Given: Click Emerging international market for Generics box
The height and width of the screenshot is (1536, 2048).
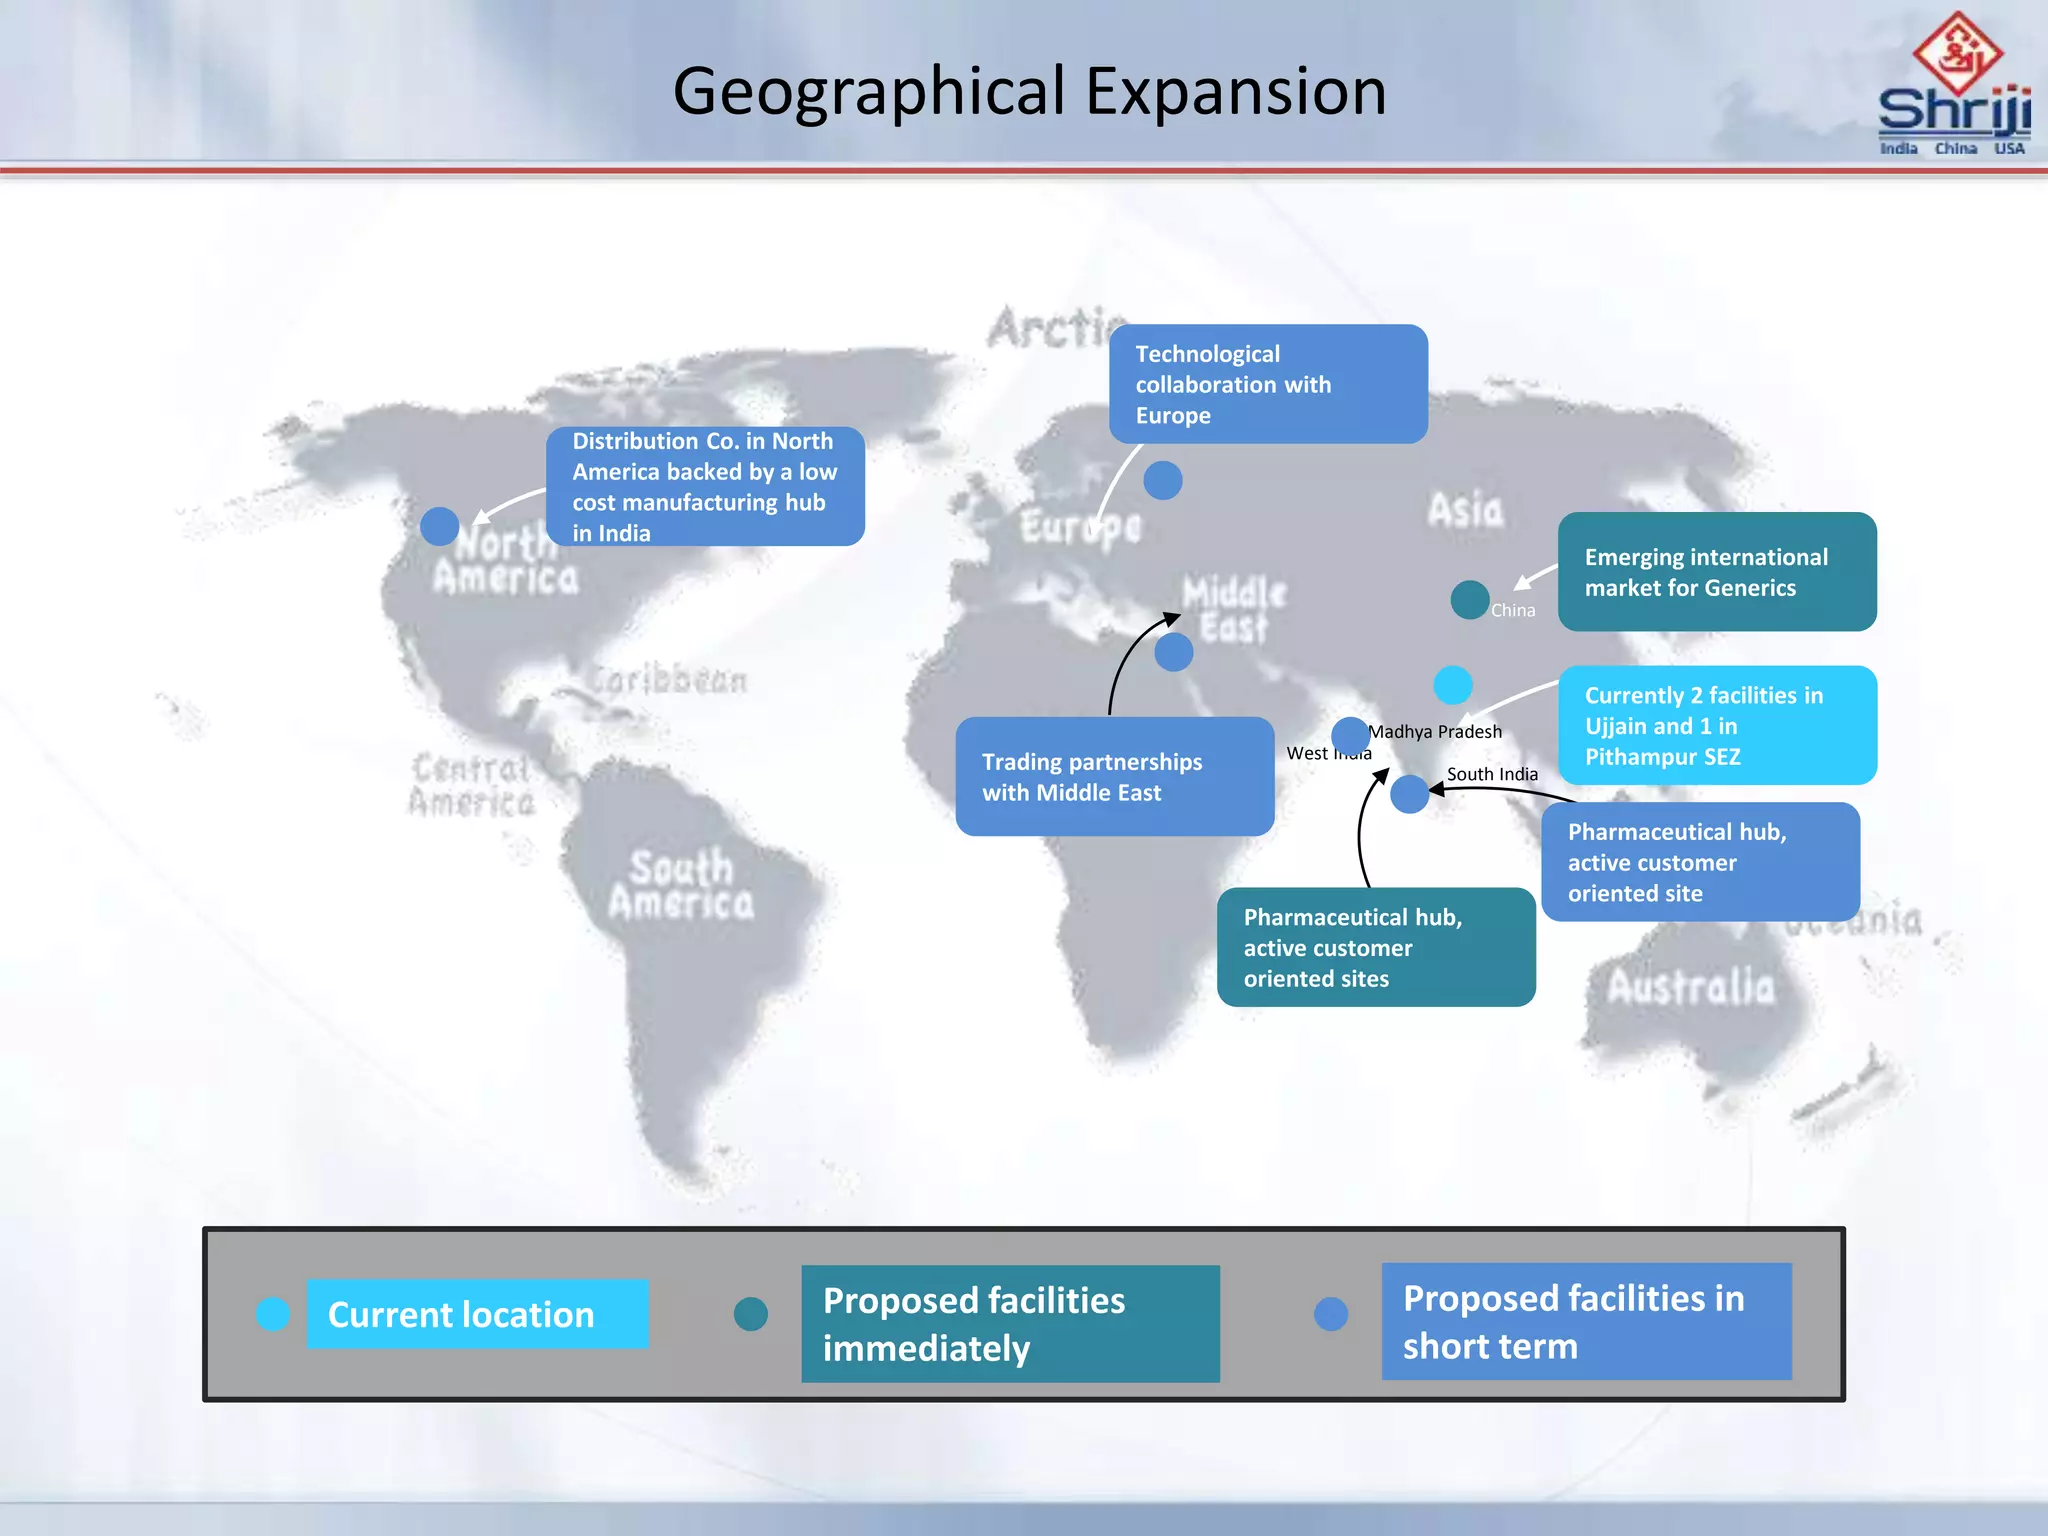Looking at the screenshot, I should pyautogui.click(x=1716, y=572).
